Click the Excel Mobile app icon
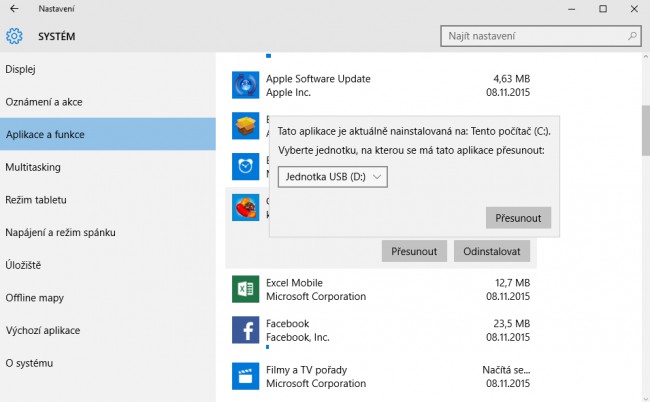 pos(245,289)
